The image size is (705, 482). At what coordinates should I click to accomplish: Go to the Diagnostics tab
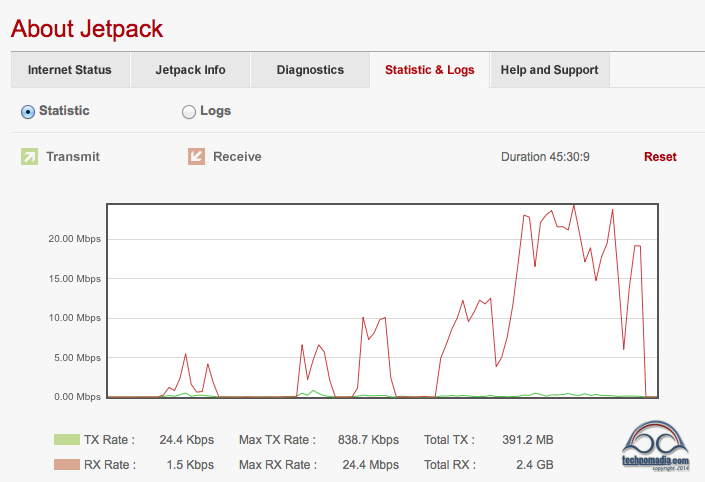(x=310, y=70)
